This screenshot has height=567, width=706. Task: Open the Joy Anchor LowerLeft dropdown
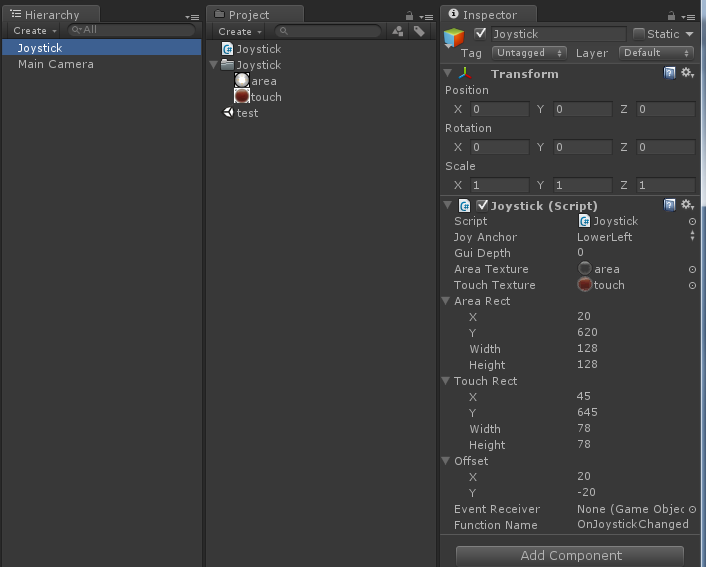(635, 237)
